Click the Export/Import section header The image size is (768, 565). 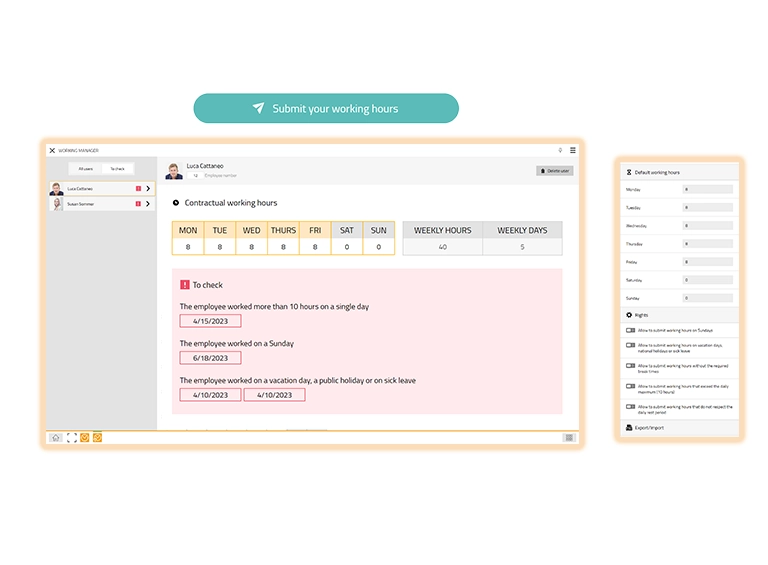[680, 427]
